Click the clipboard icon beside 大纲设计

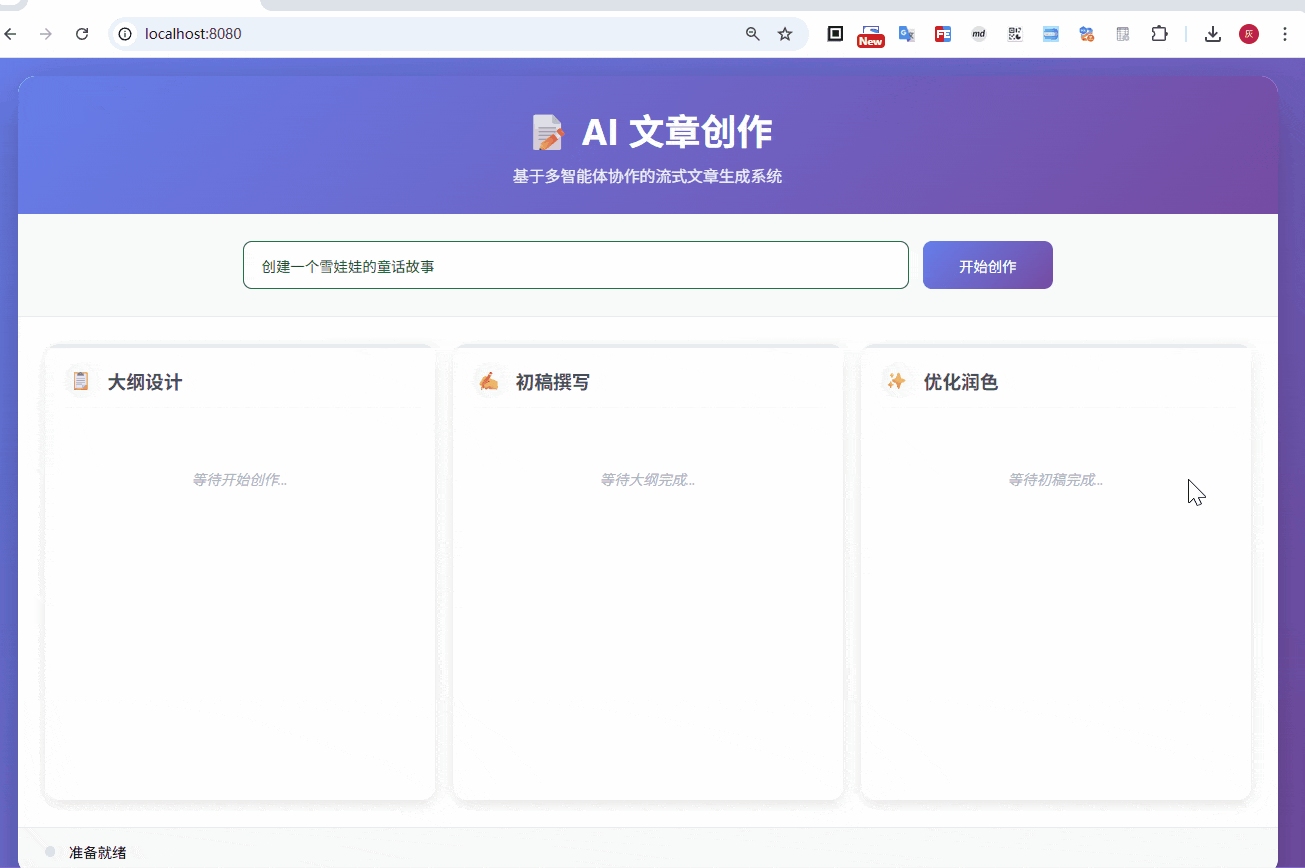(x=81, y=381)
